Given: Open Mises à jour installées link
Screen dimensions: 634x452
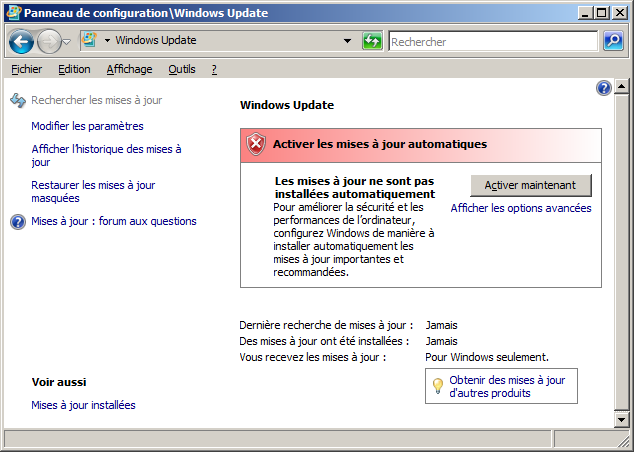Looking at the screenshot, I should click(x=83, y=405).
